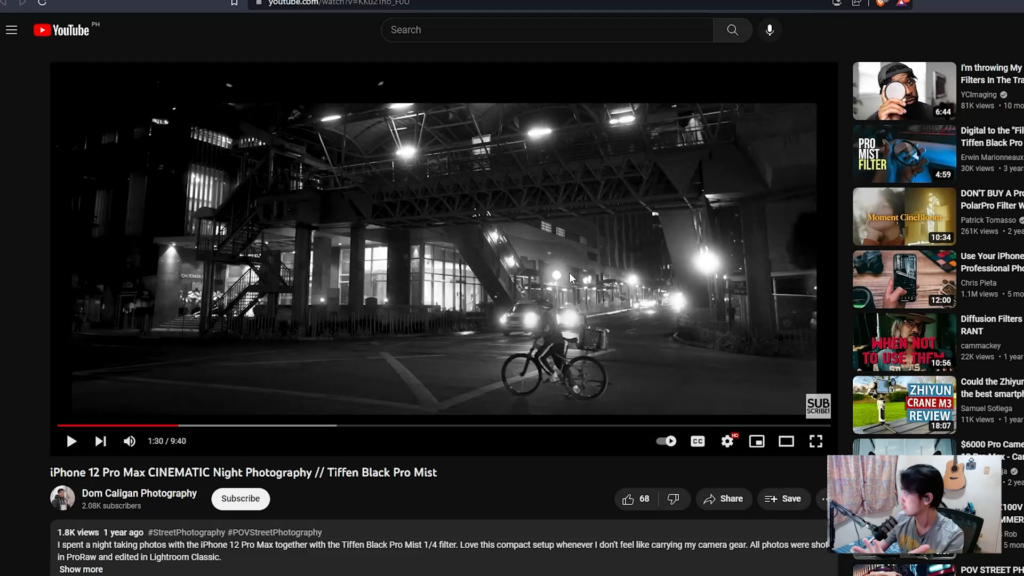This screenshot has height=576, width=1024.
Task: Skip to the next video
Action: tap(100, 441)
